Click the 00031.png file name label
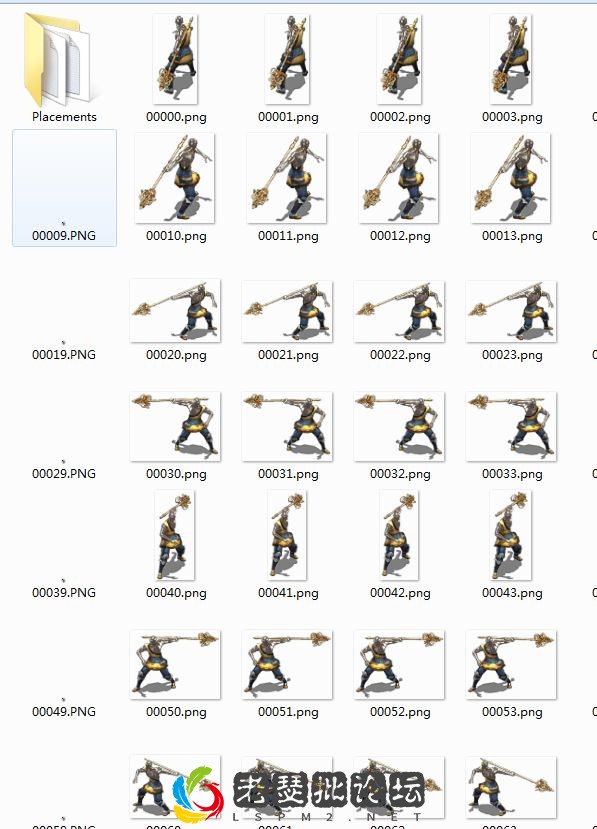The width and height of the screenshot is (597, 829). point(288,474)
